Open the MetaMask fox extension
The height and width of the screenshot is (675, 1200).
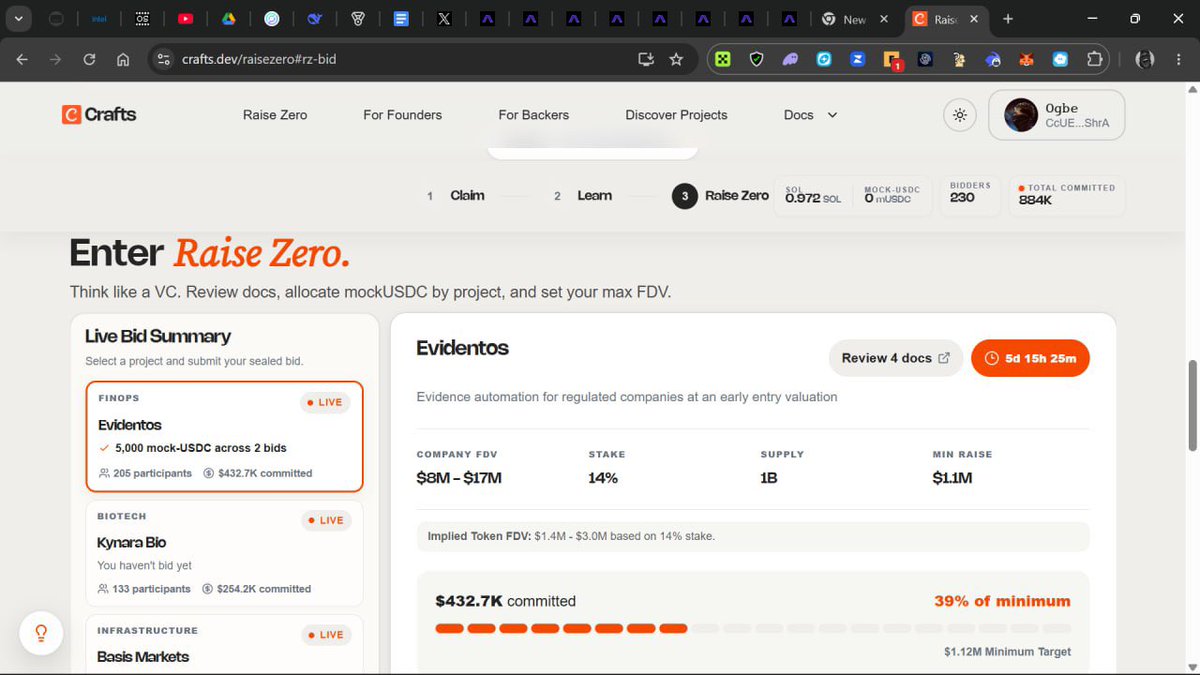(1026, 59)
